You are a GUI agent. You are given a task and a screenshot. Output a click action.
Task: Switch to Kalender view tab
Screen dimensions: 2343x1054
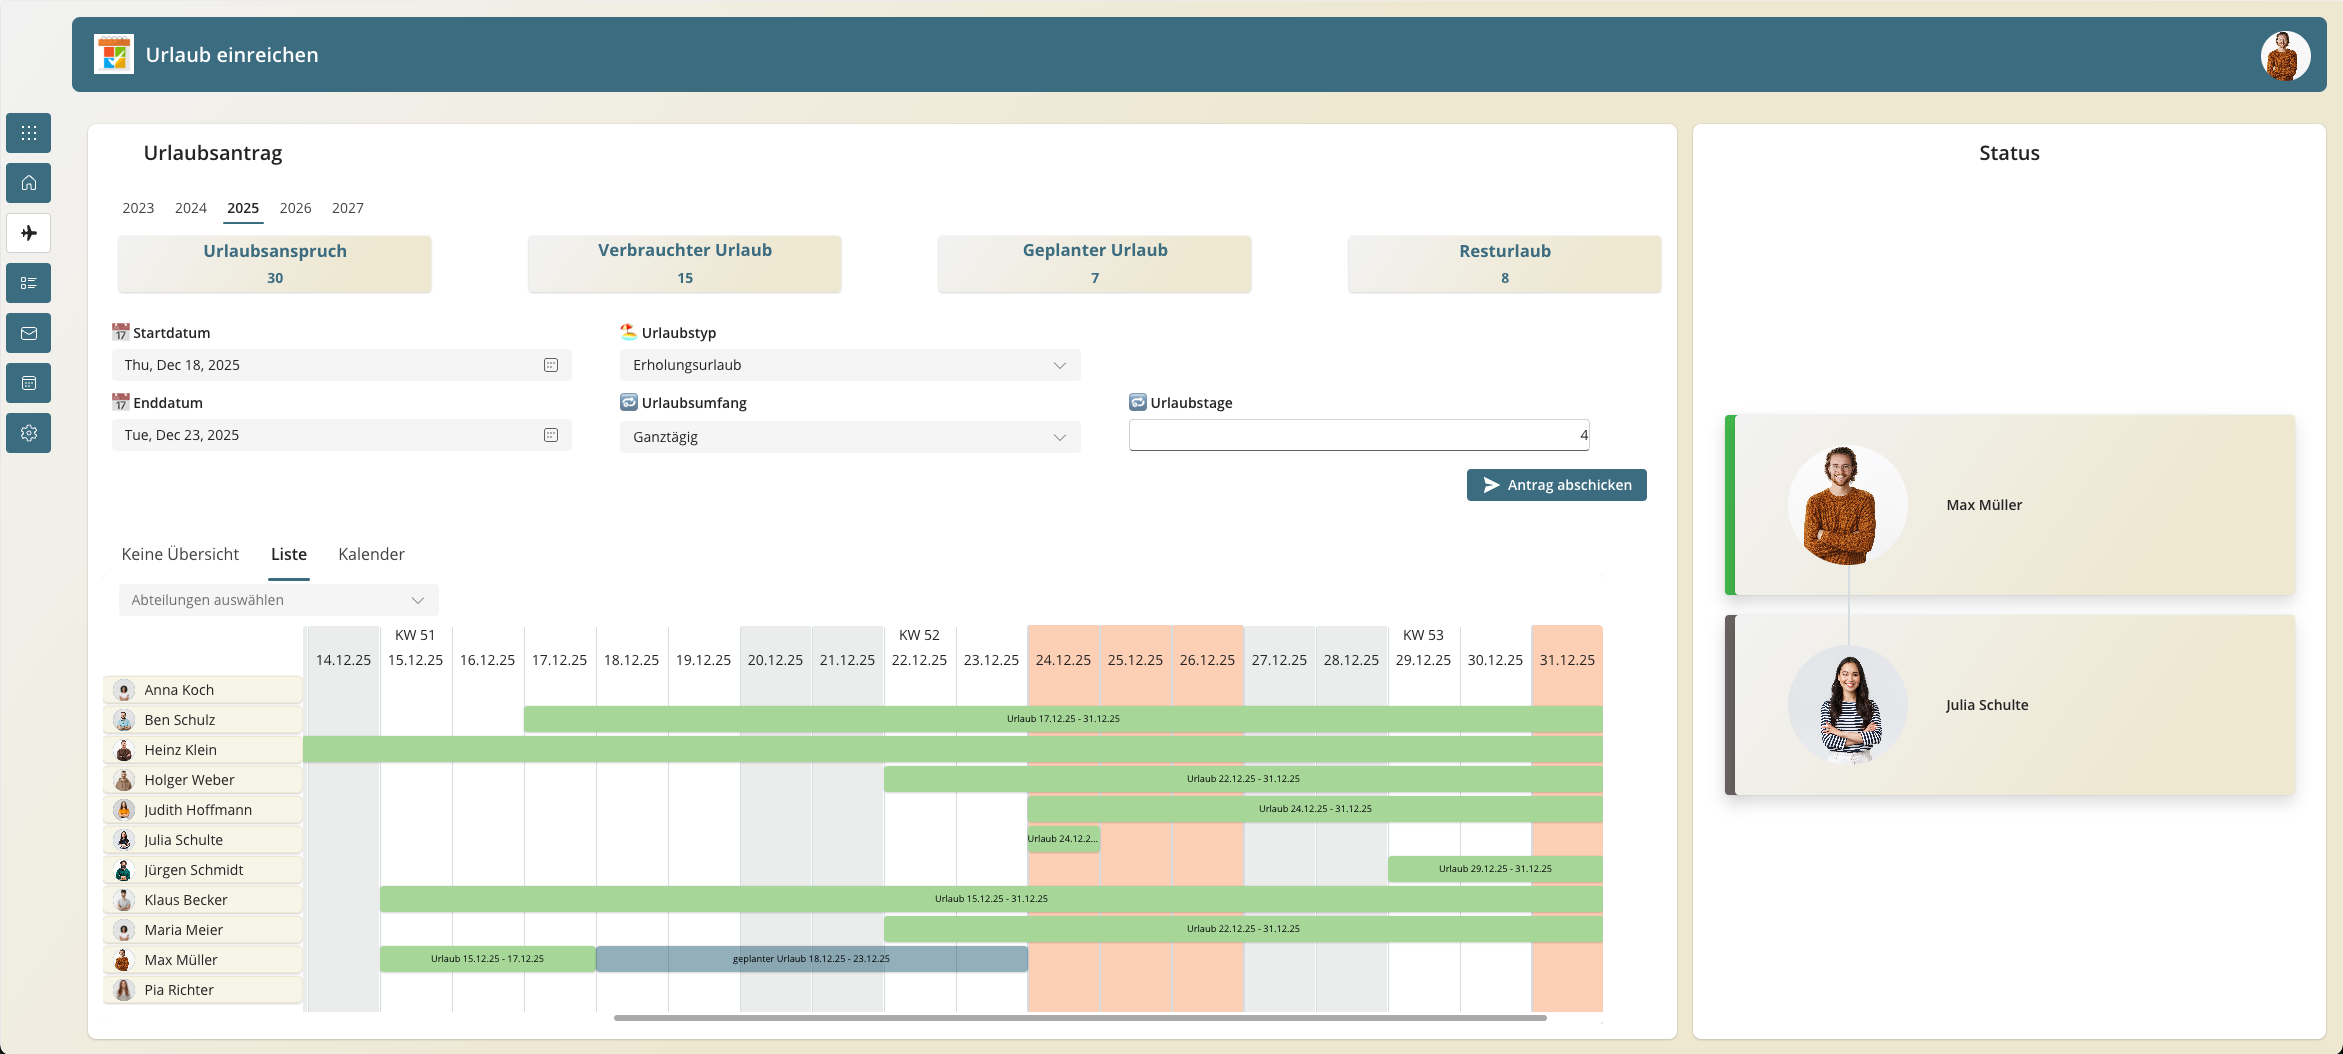pos(371,554)
